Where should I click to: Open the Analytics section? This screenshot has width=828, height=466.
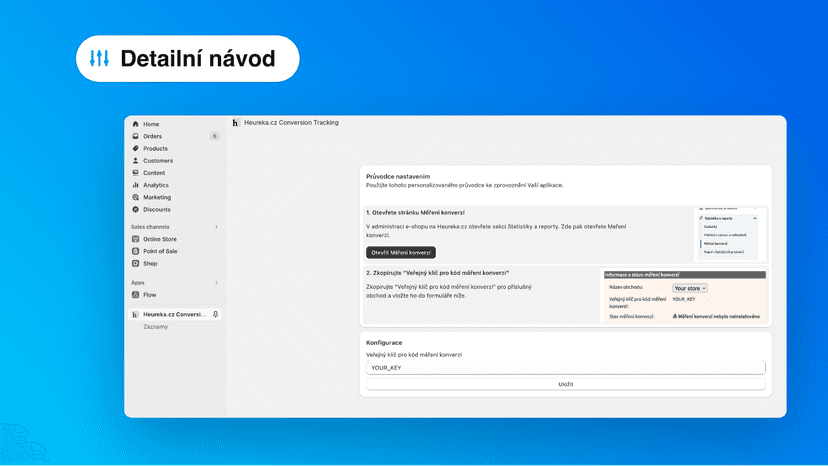tap(156, 185)
